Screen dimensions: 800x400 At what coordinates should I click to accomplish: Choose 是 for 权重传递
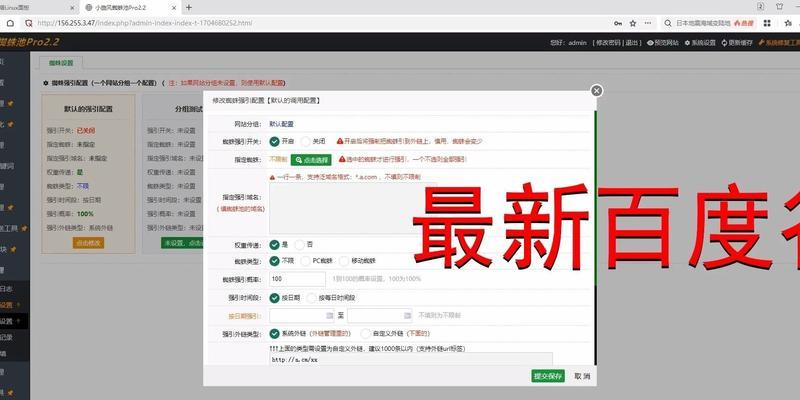click(274, 245)
